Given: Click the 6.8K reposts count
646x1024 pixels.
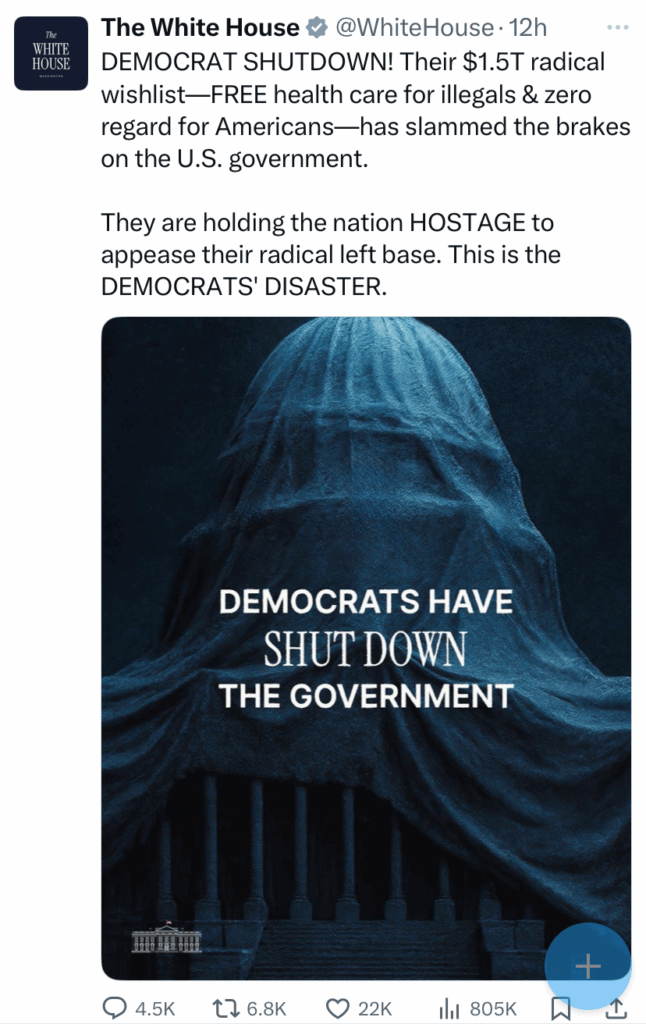Looking at the screenshot, I should (266, 1008).
